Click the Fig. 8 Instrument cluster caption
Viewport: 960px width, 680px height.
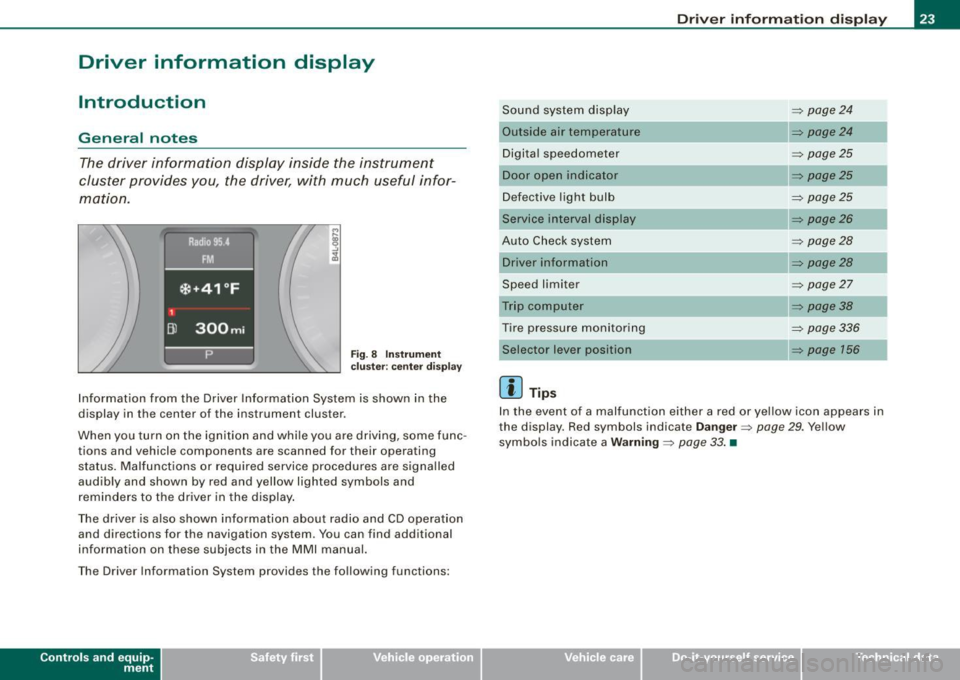(x=406, y=361)
